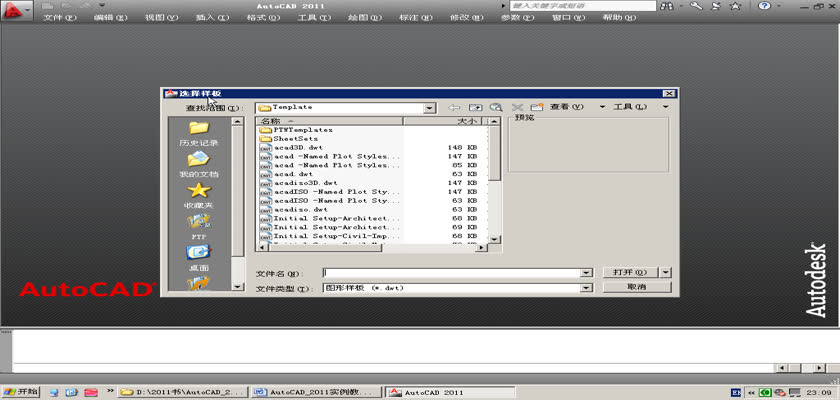Select acad3D.dwt template file
840x400 pixels.
[x=291, y=148]
